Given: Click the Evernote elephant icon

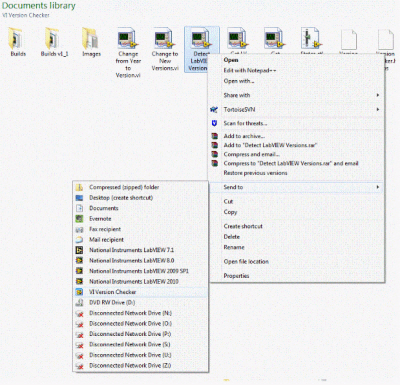Looking at the screenshot, I should pos(79,219).
